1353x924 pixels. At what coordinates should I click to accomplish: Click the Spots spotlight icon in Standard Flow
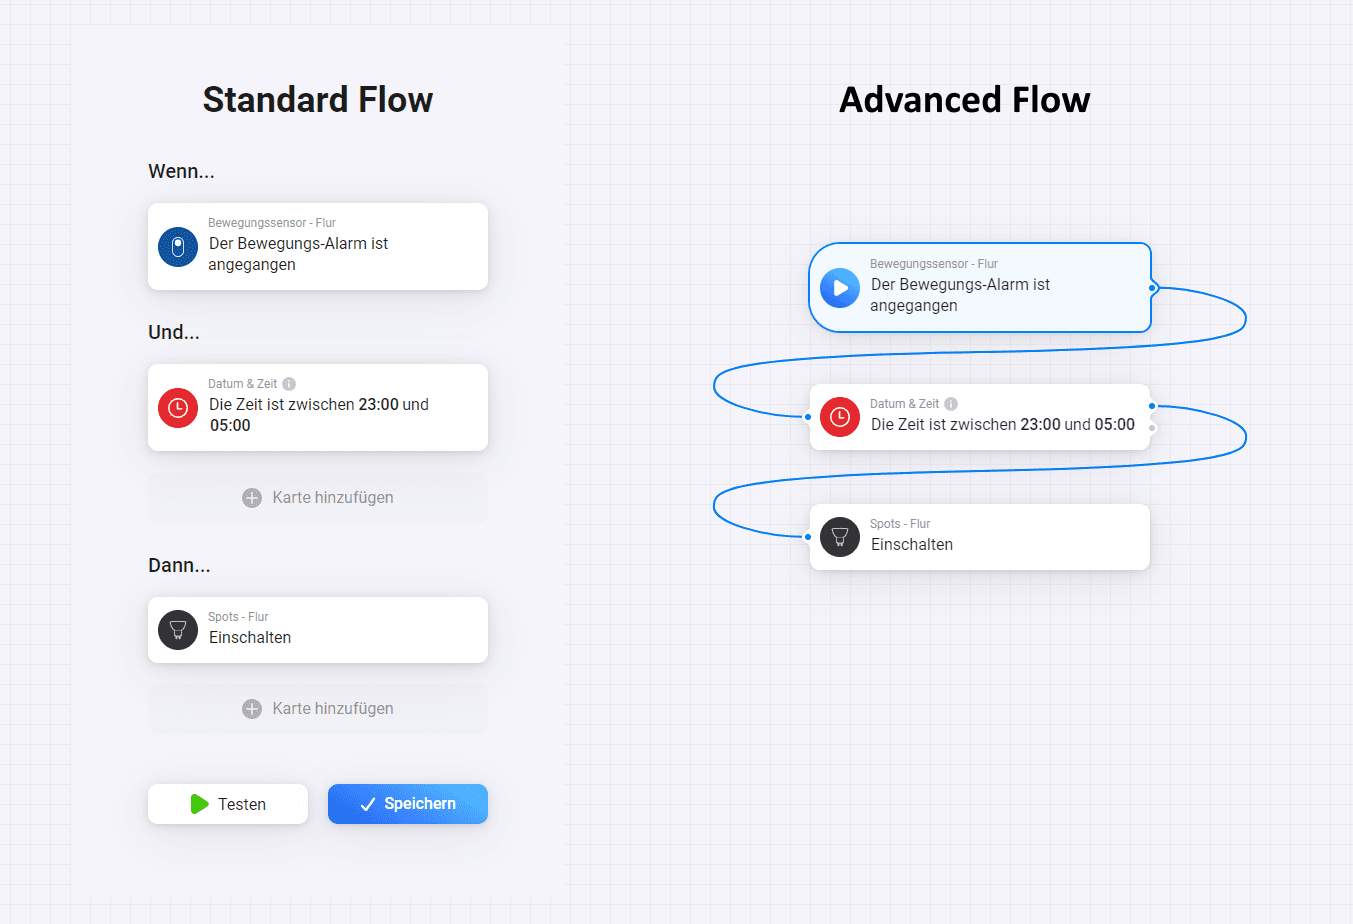pyautogui.click(x=178, y=630)
